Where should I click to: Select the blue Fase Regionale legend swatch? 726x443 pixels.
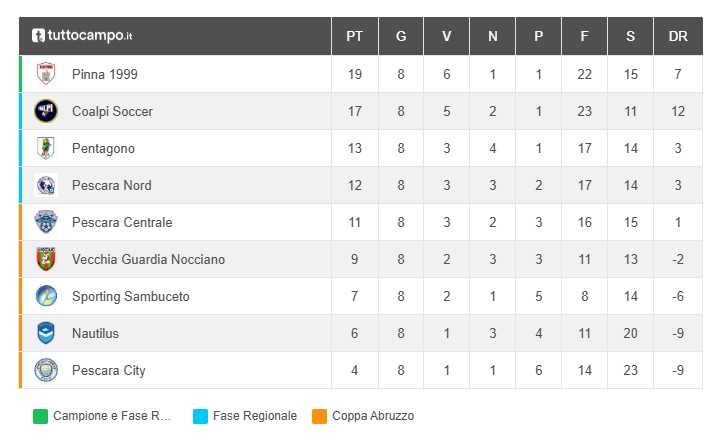[x=200, y=416]
